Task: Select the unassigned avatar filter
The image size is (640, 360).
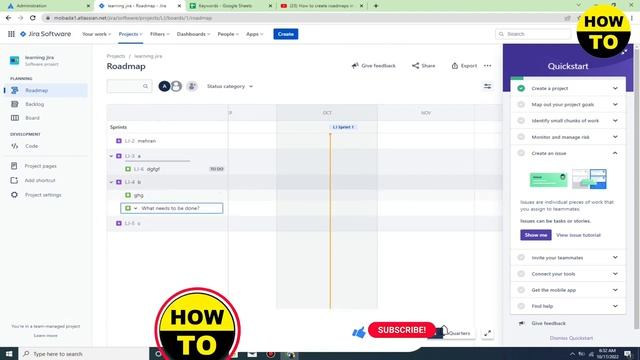Action: pos(176,86)
